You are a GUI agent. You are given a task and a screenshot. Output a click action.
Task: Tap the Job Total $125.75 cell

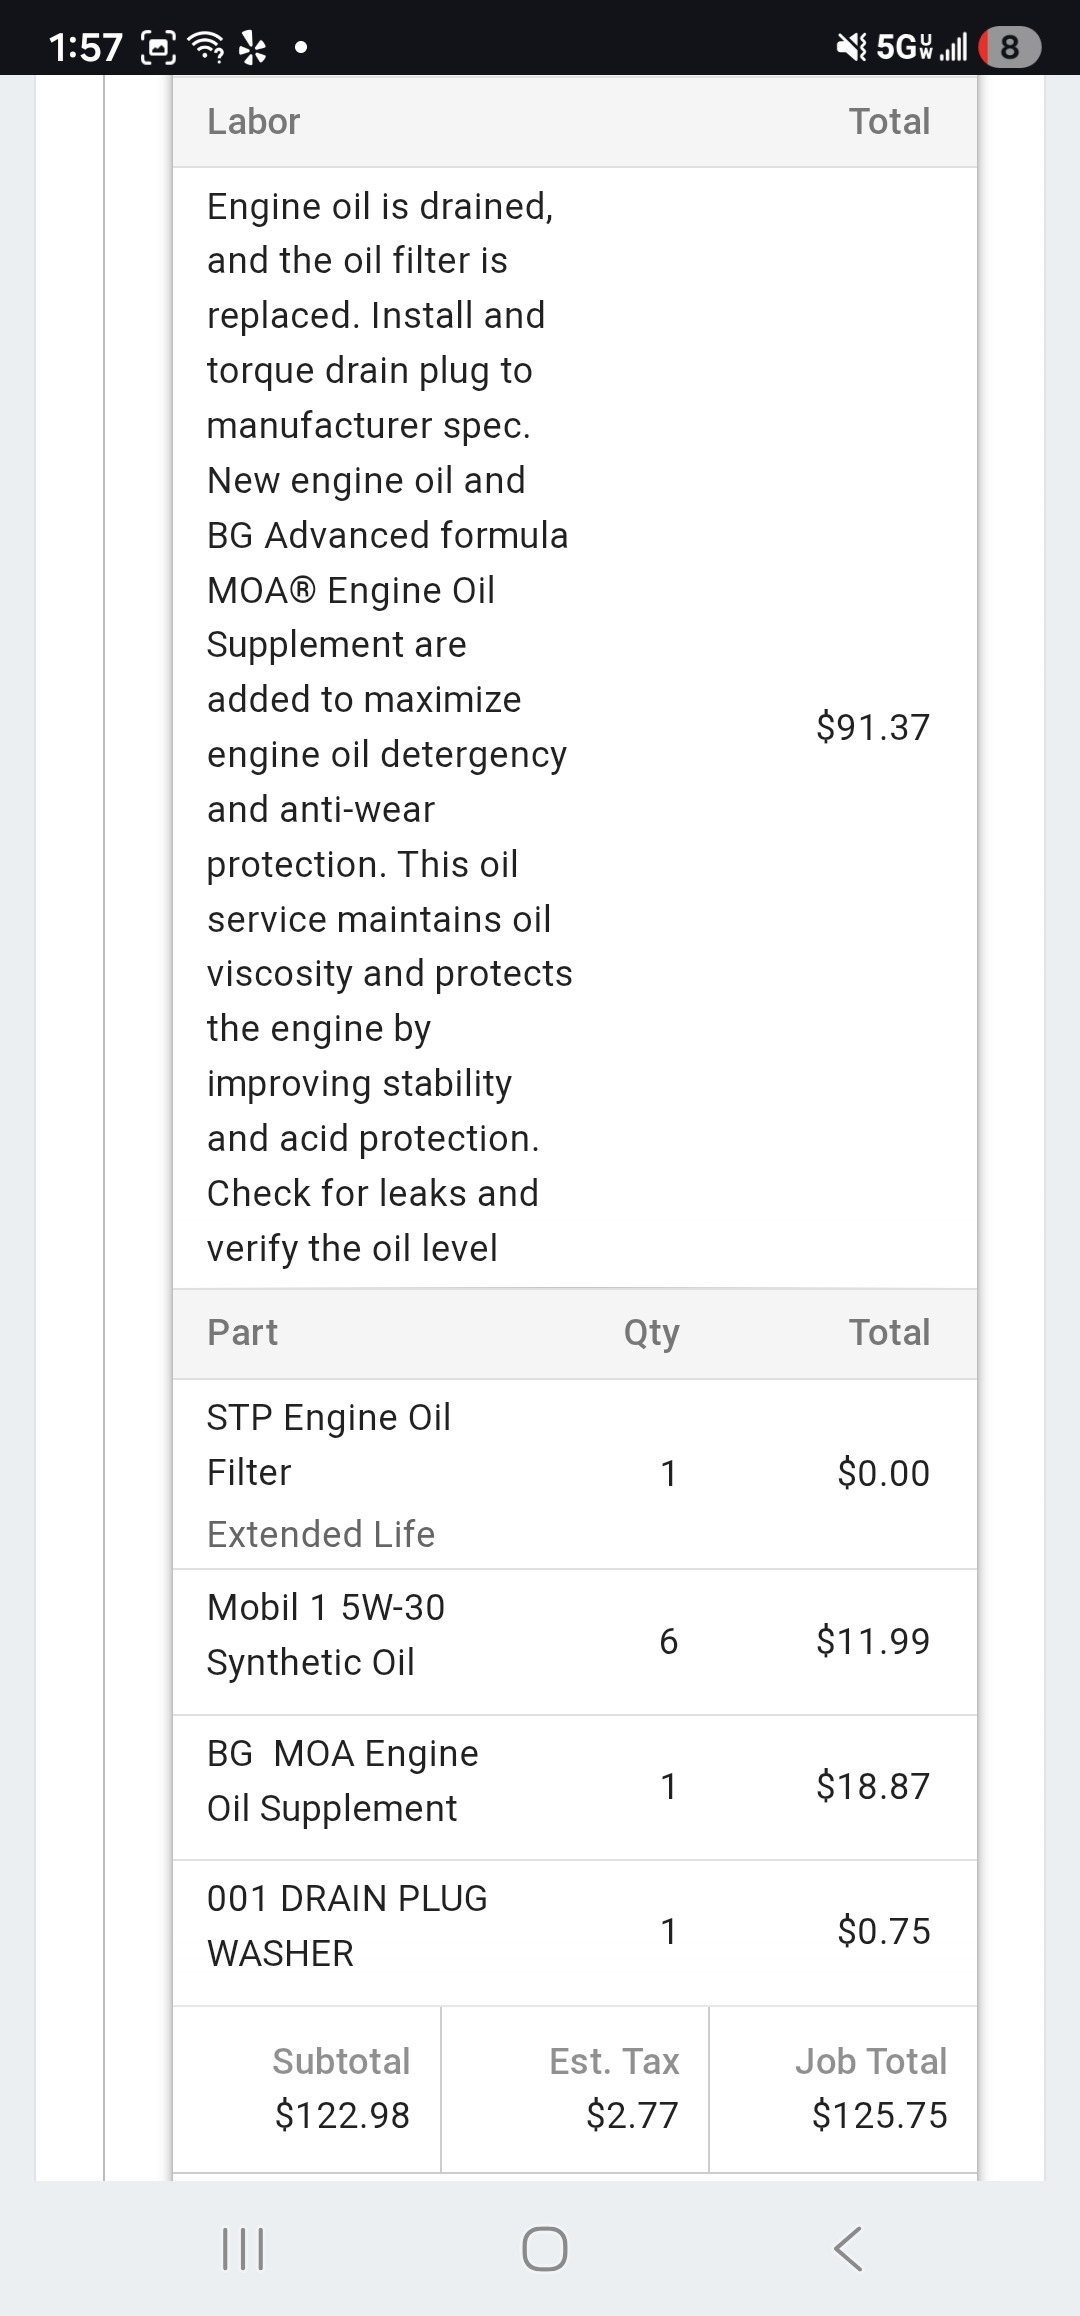tap(871, 2088)
